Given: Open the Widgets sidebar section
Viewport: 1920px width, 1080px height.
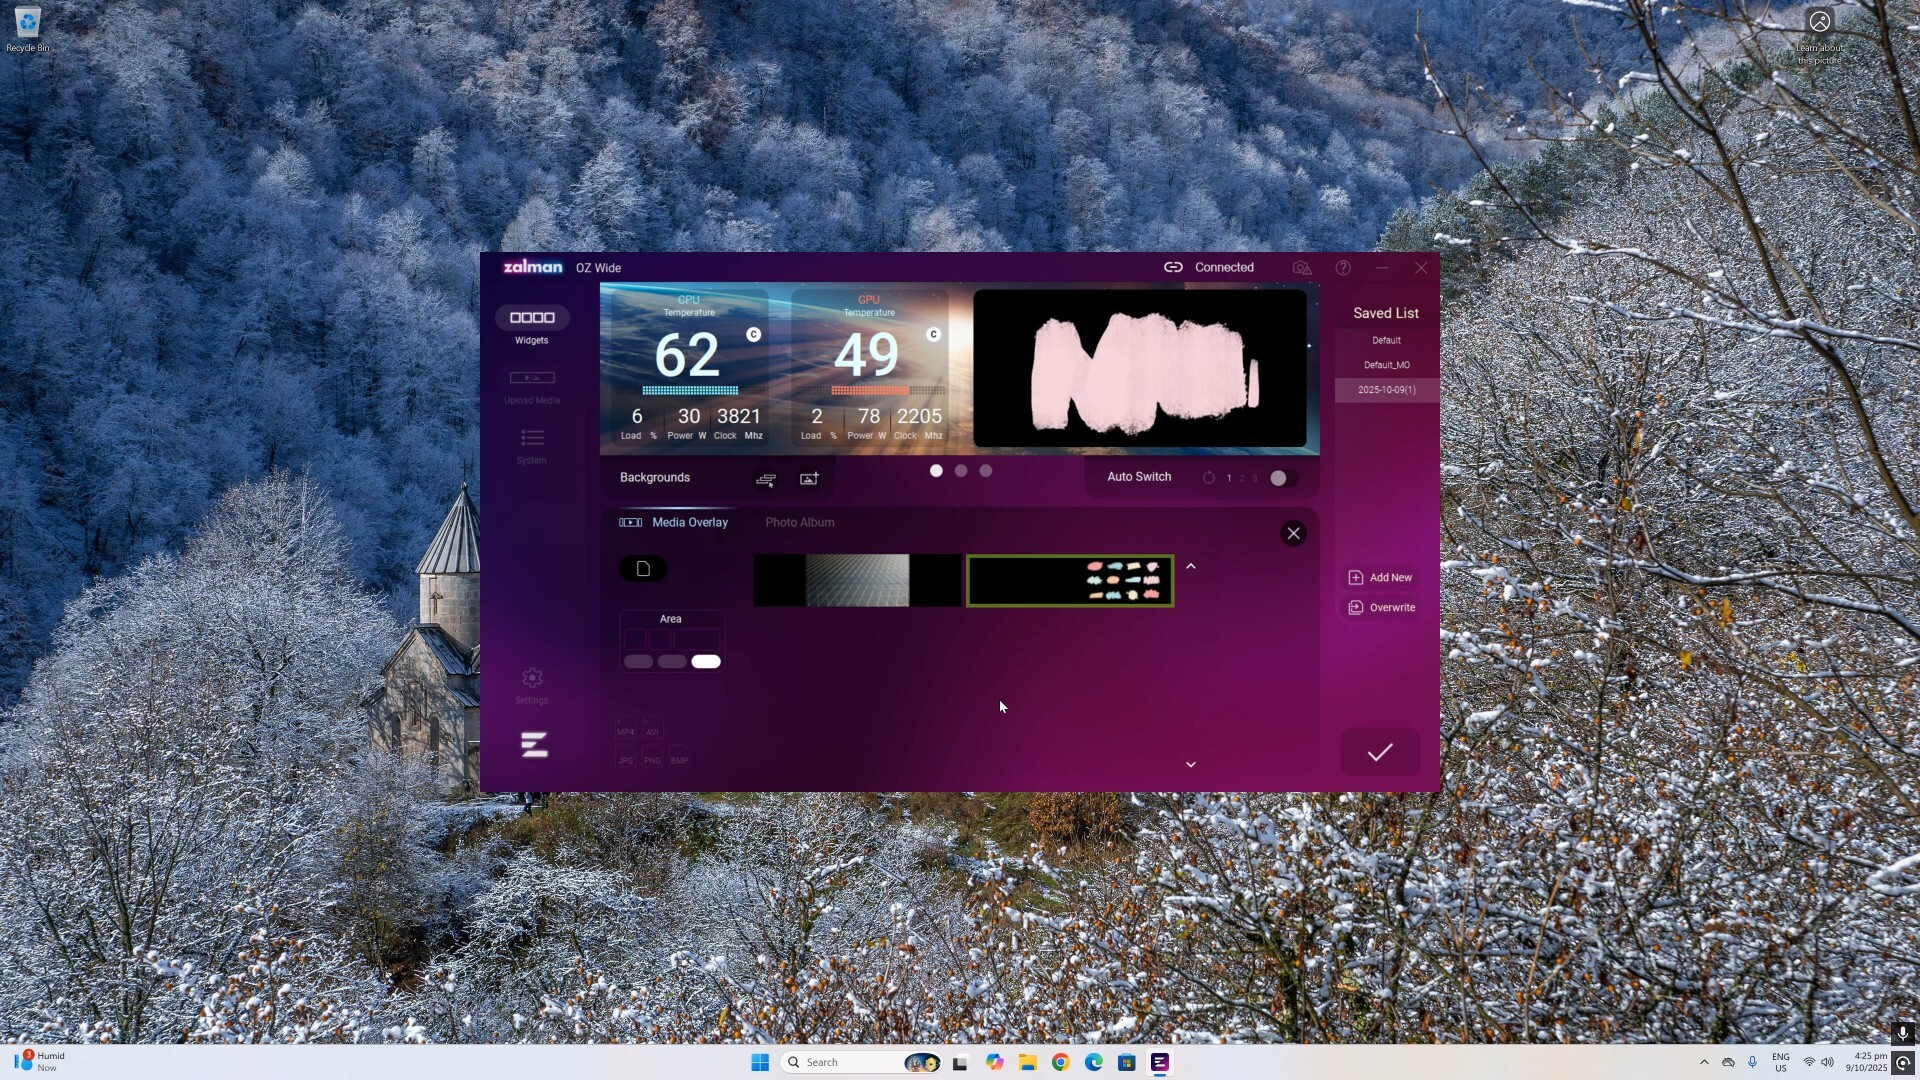Looking at the screenshot, I should pyautogui.click(x=532, y=318).
